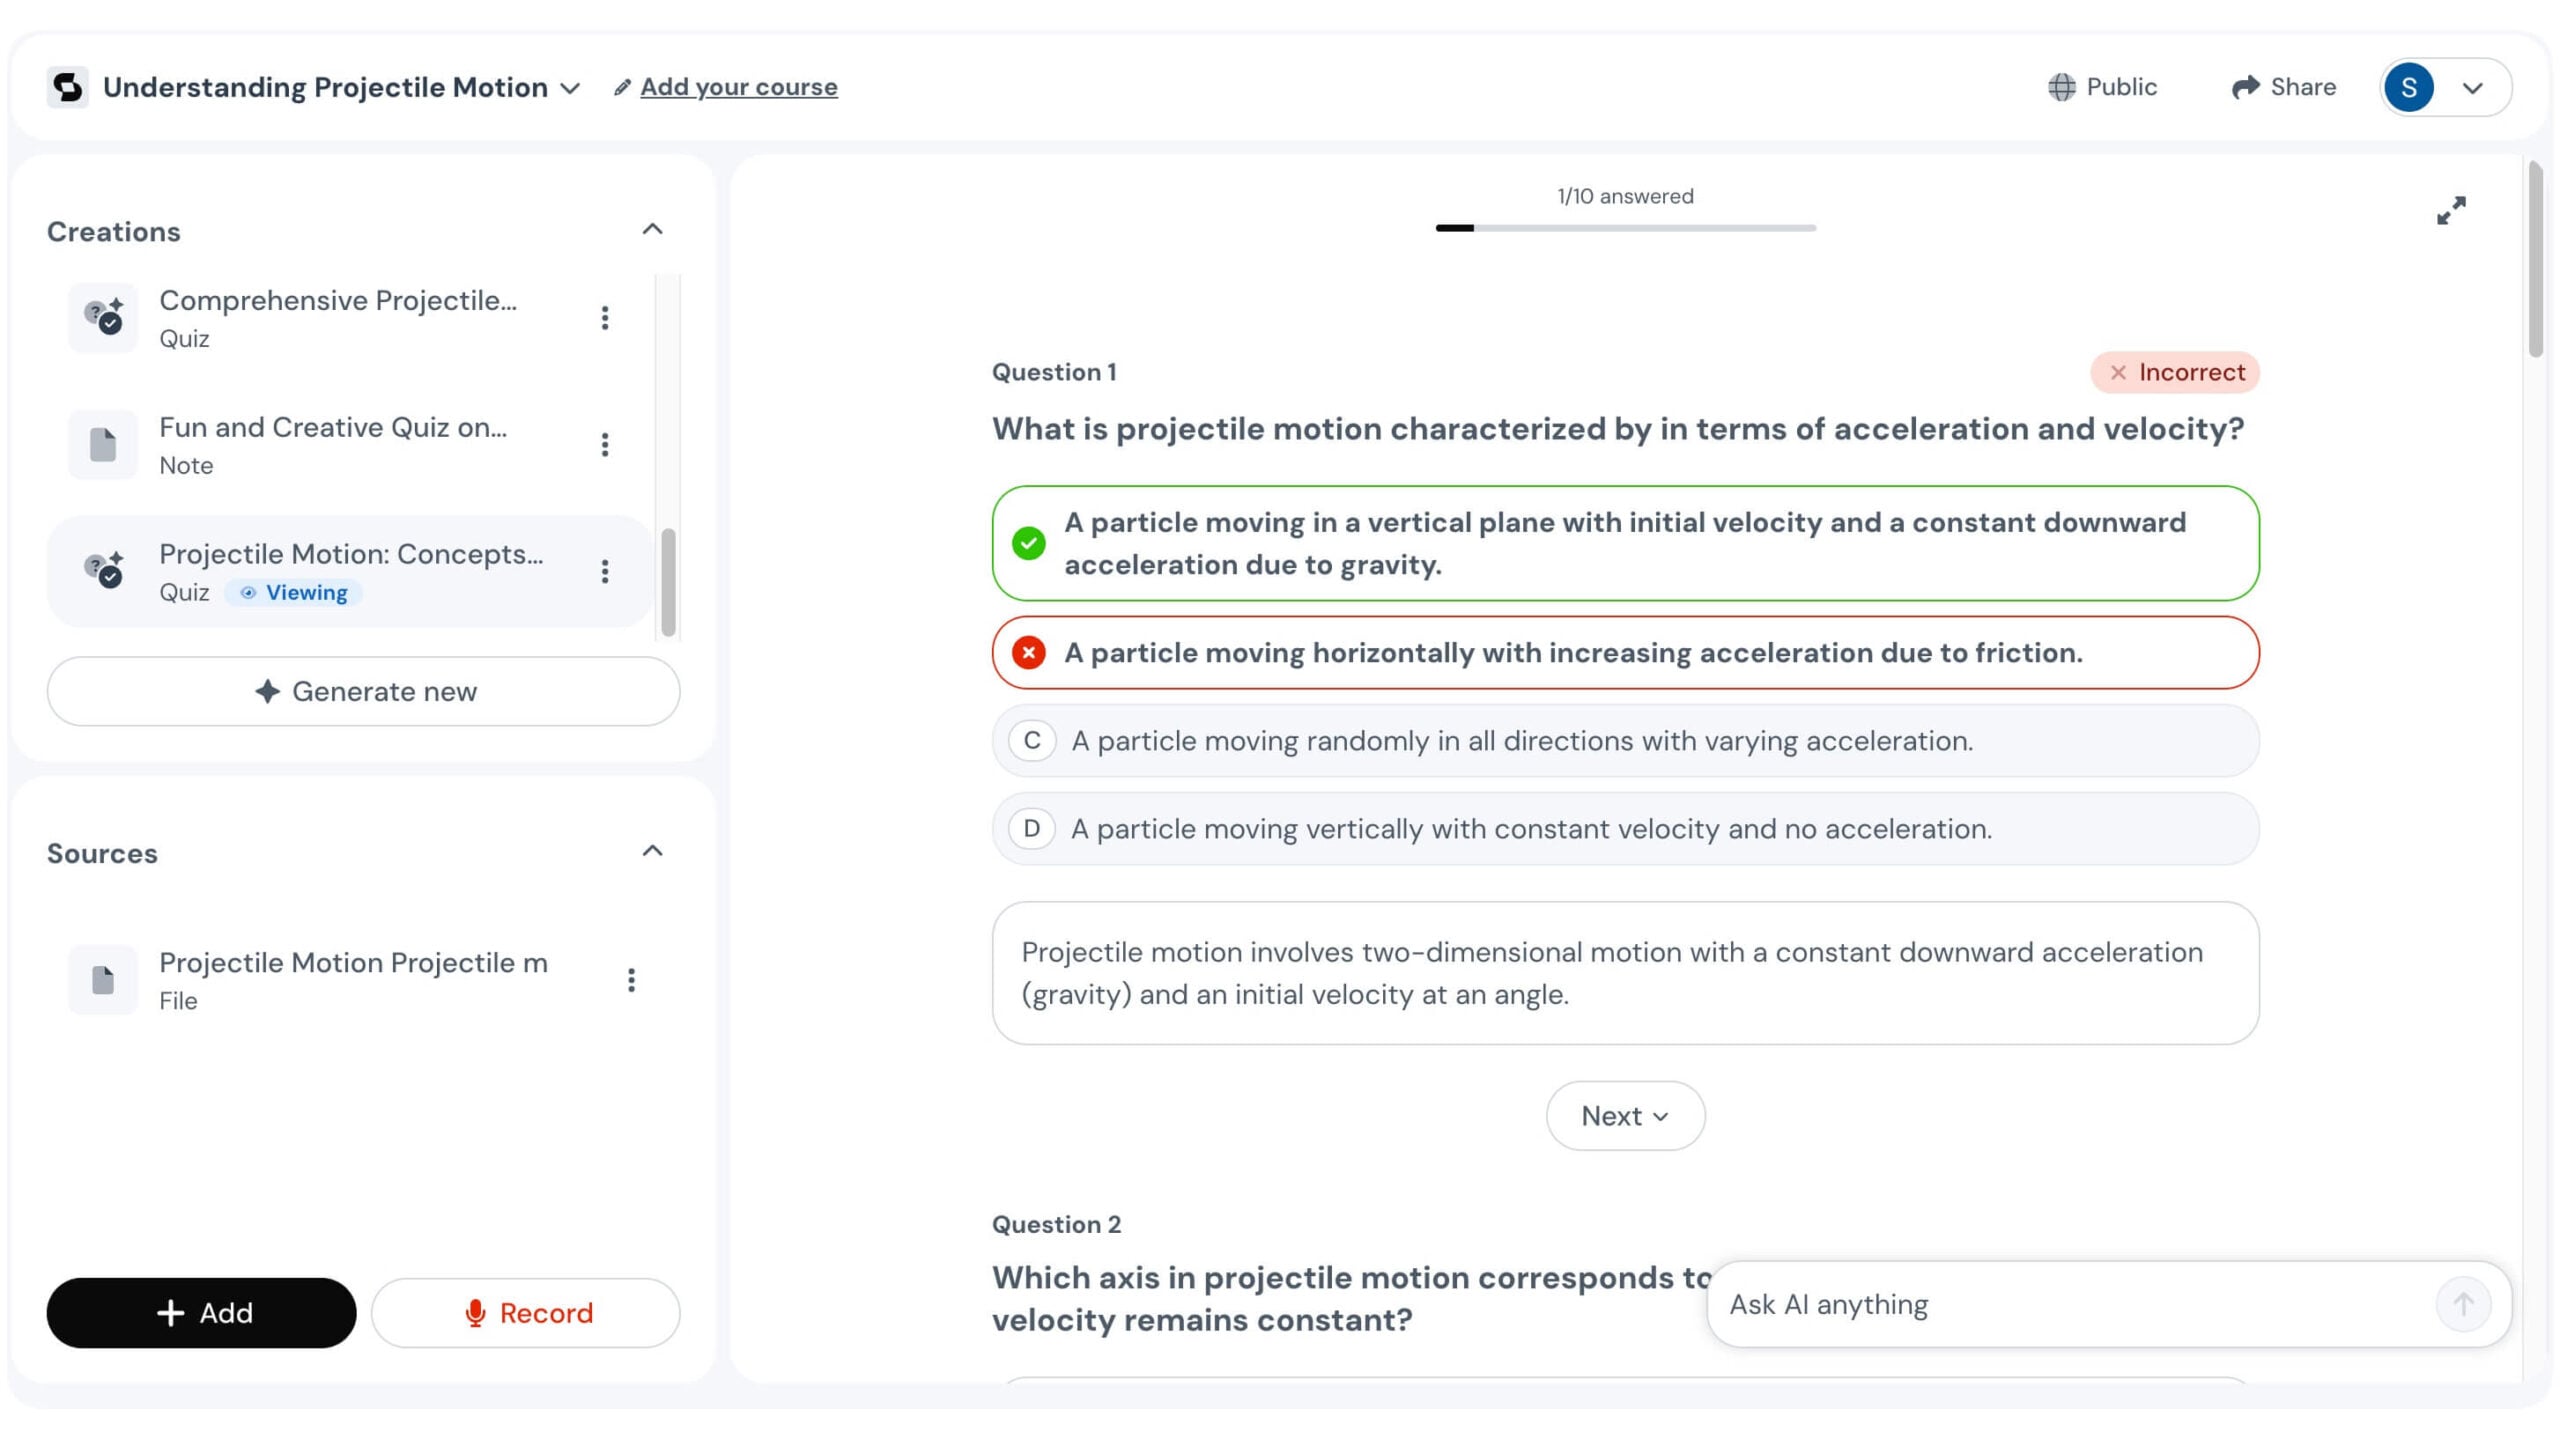Select answer option D about constant velocity

click(x=1625, y=829)
